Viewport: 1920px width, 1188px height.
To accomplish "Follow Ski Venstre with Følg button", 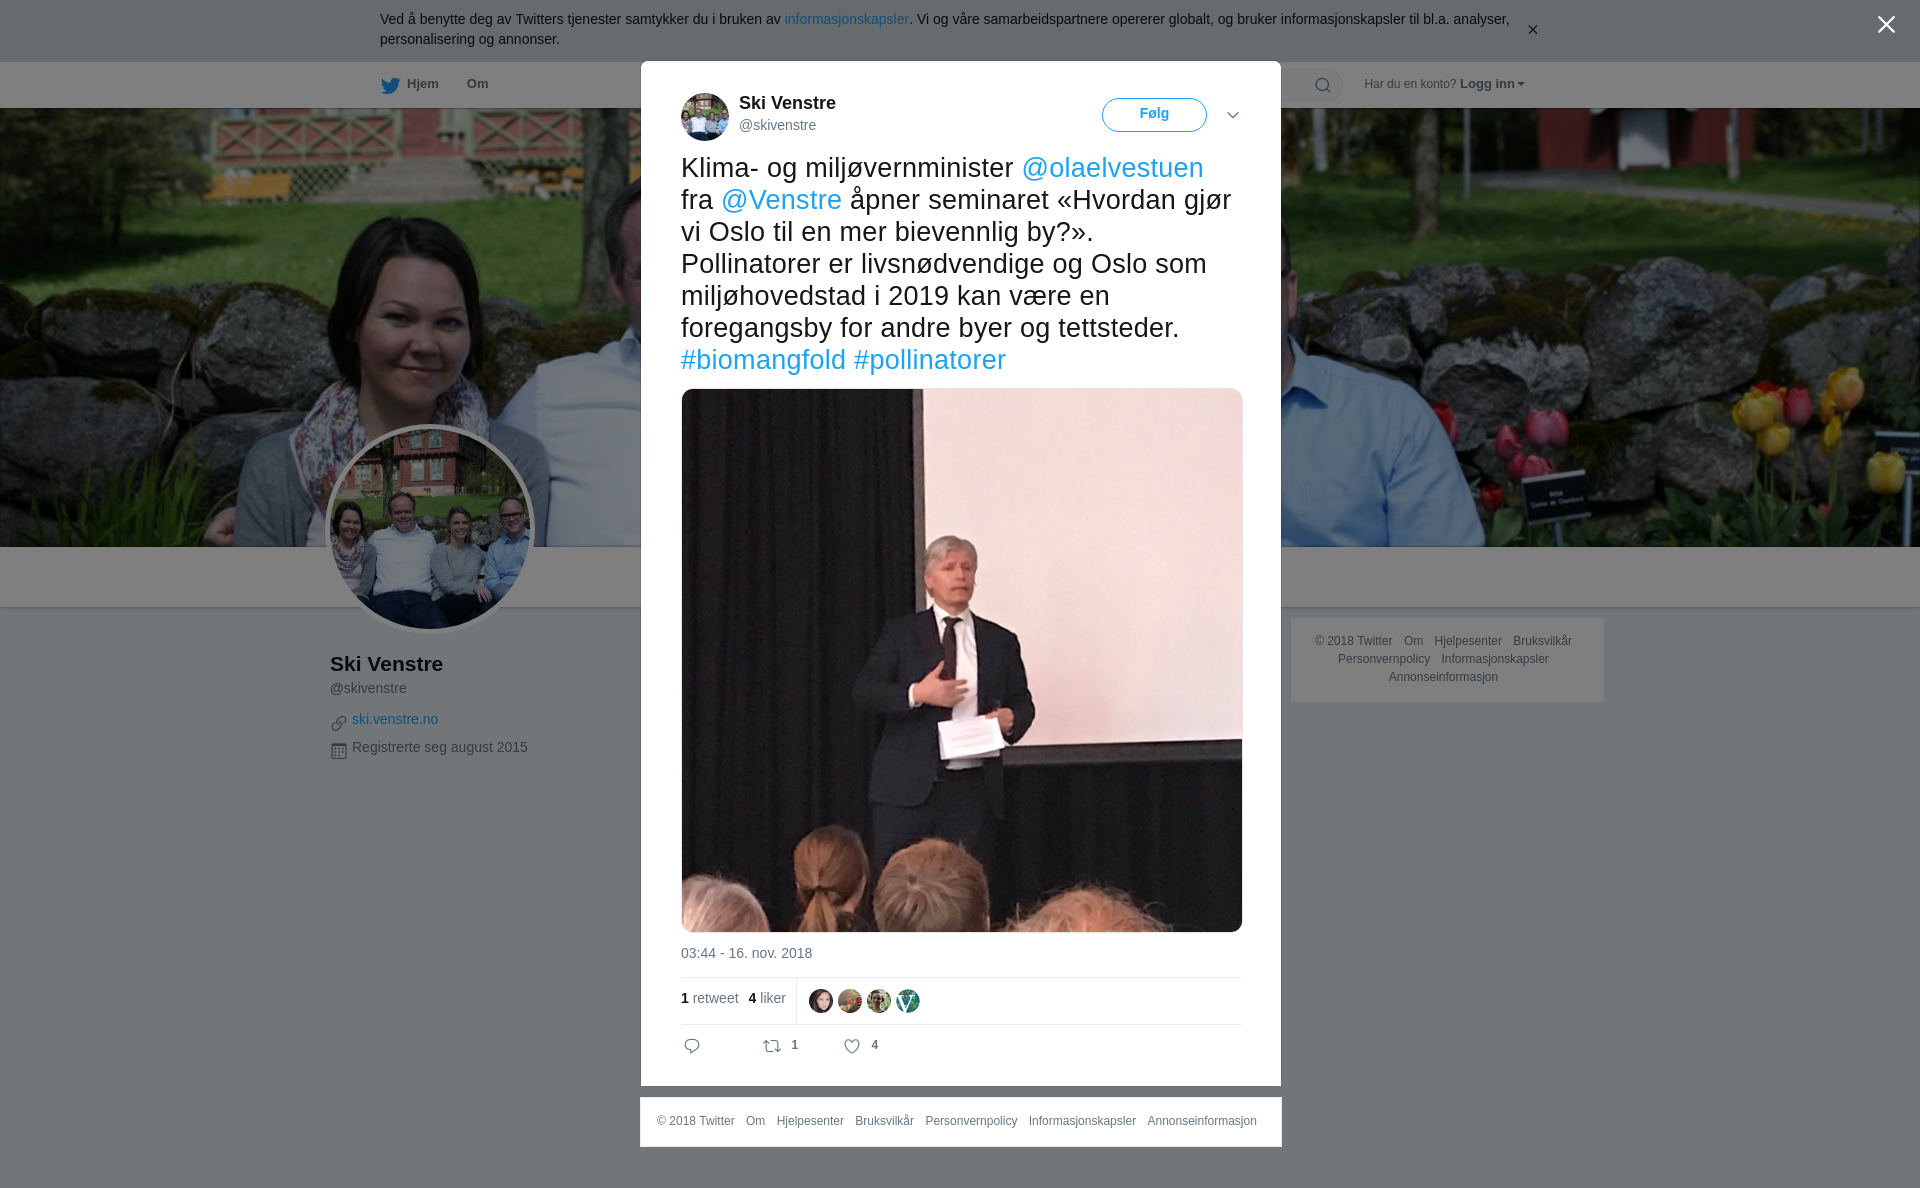I will 1154,115.
